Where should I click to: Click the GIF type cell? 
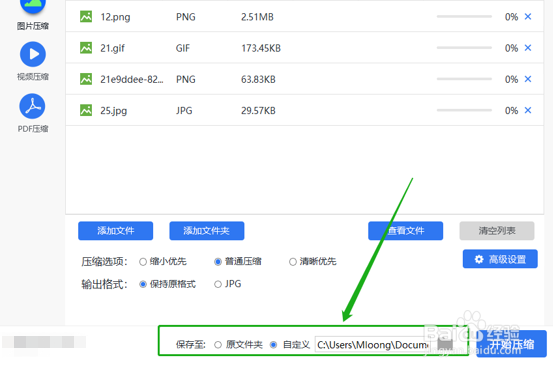coord(183,48)
